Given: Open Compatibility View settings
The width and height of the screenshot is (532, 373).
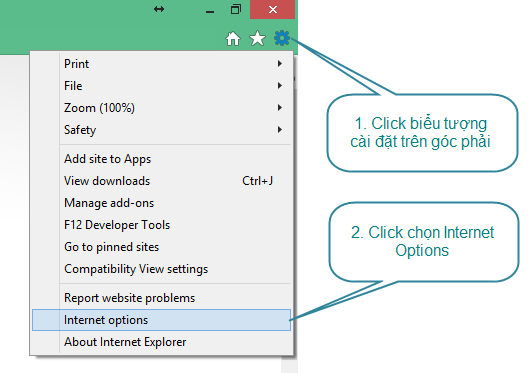Looking at the screenshot, I should tap(162, 269).
